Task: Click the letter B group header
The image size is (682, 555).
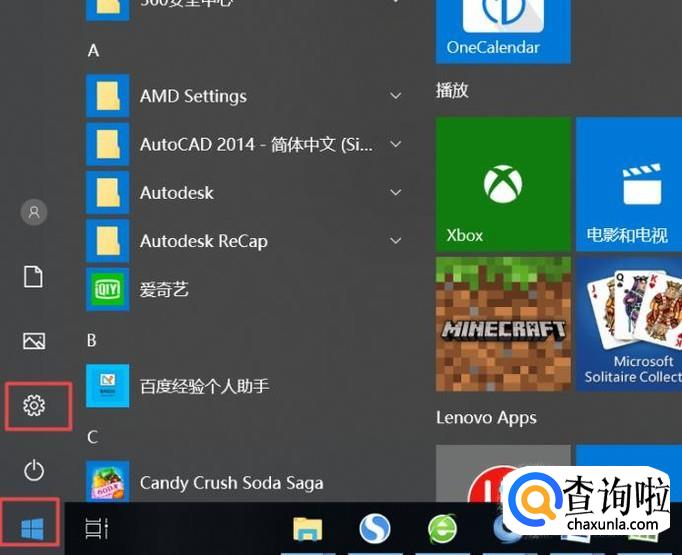Action: coord(92,340)
